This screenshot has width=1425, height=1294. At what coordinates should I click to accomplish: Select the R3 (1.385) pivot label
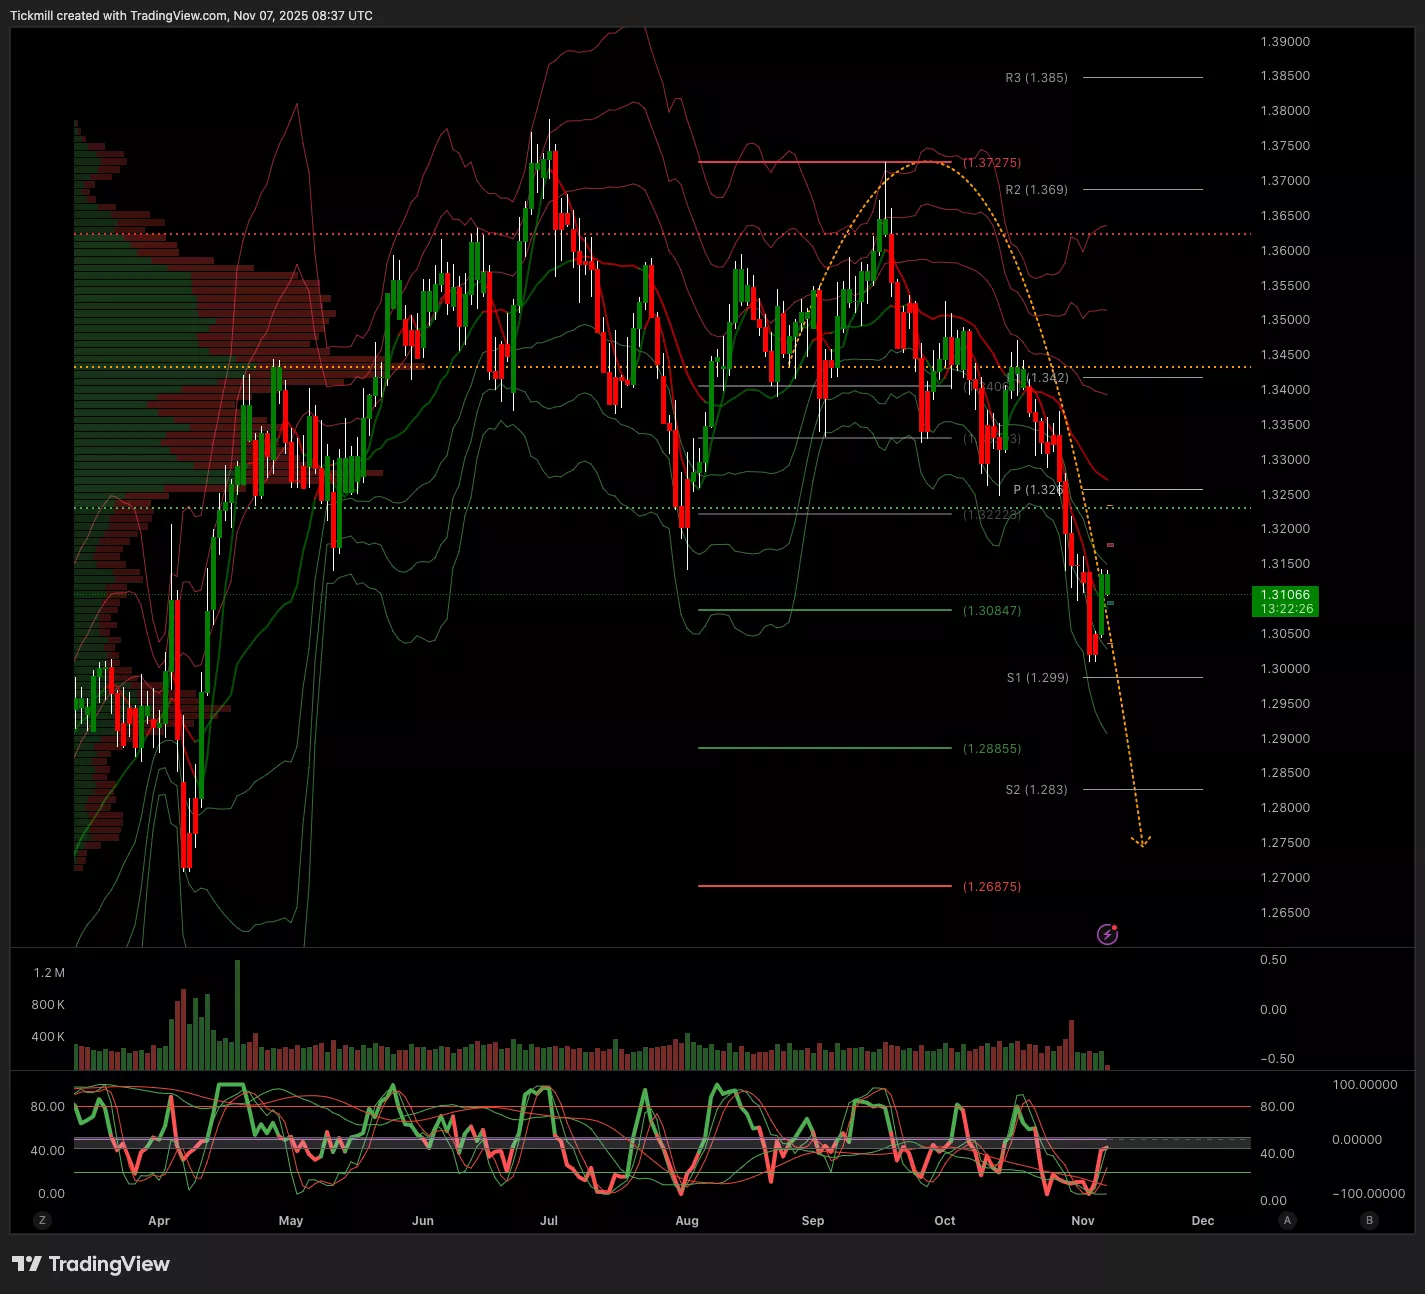(x=1036, y=77)
